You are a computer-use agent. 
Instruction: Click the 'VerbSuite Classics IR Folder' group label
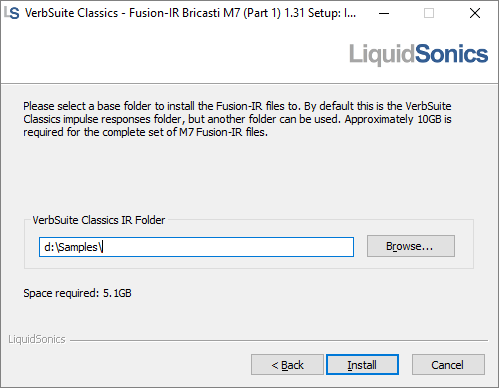[x=99, y=220]
